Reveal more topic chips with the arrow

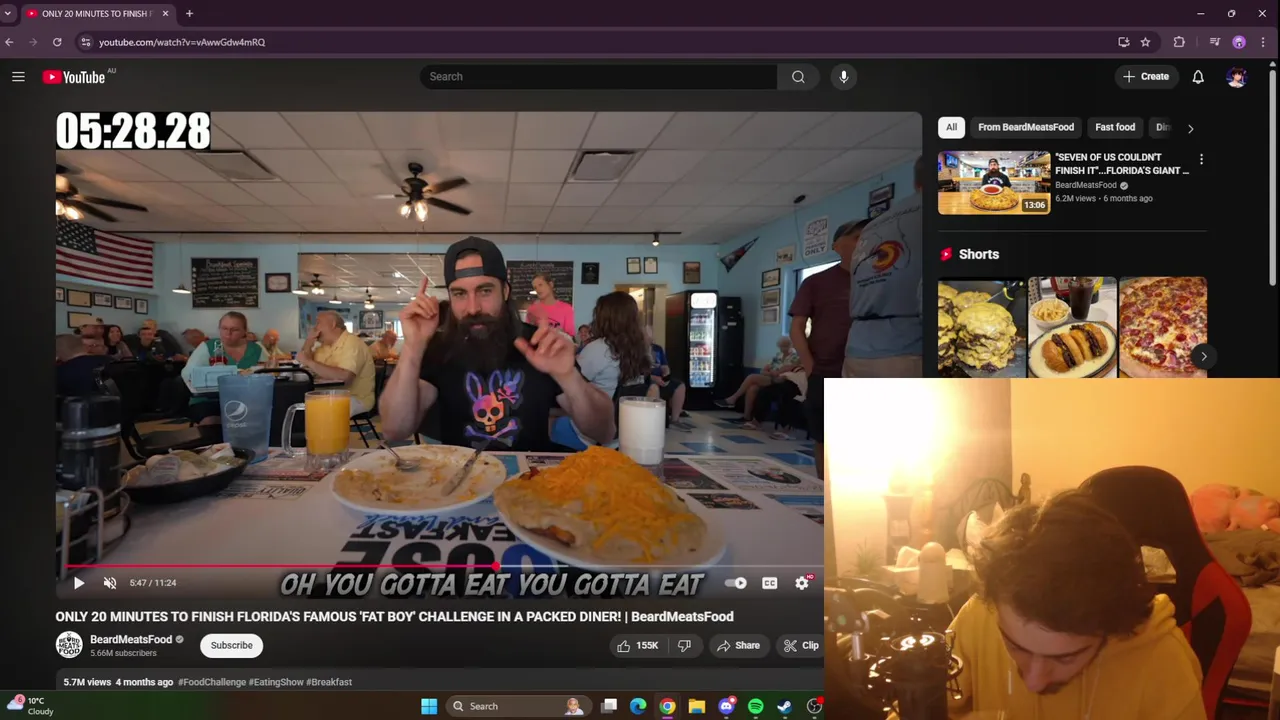click(1190, 128)
